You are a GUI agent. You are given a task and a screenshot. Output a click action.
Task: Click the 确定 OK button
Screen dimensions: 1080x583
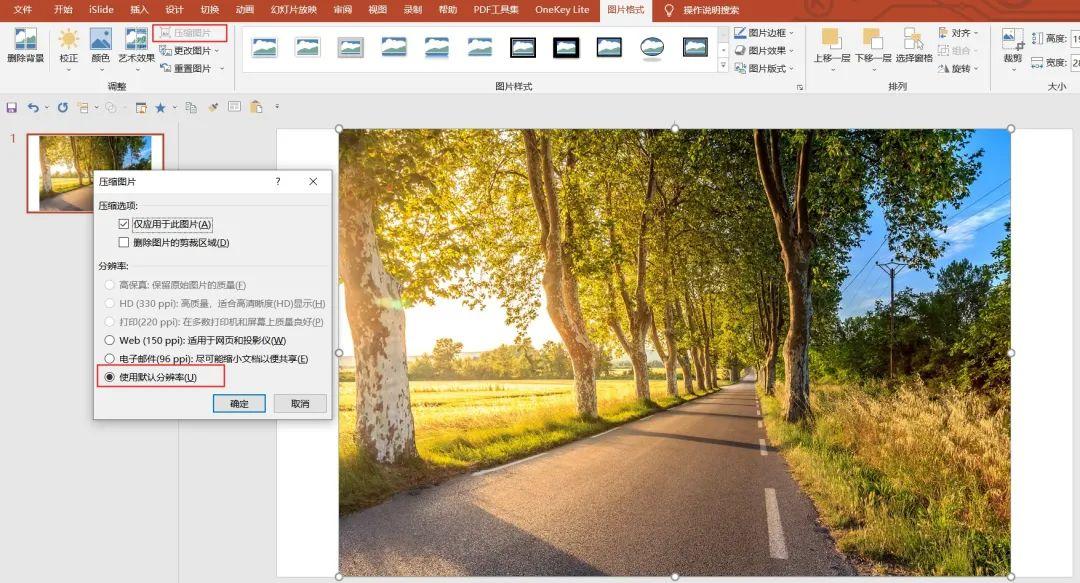coord(239,404)
